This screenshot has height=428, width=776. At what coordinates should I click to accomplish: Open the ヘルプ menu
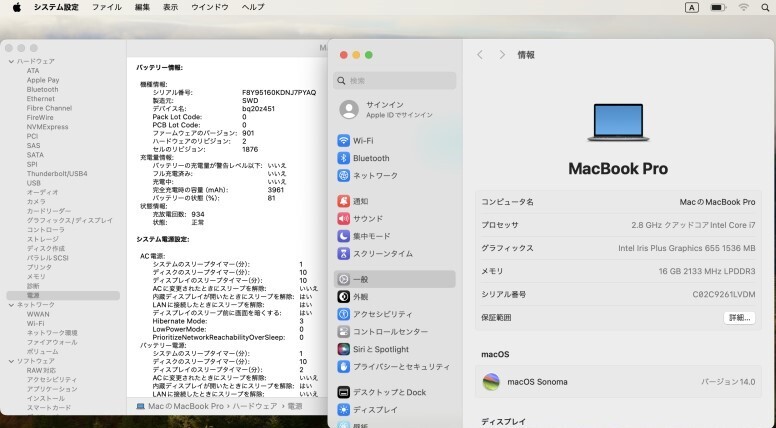coord(253,7)
